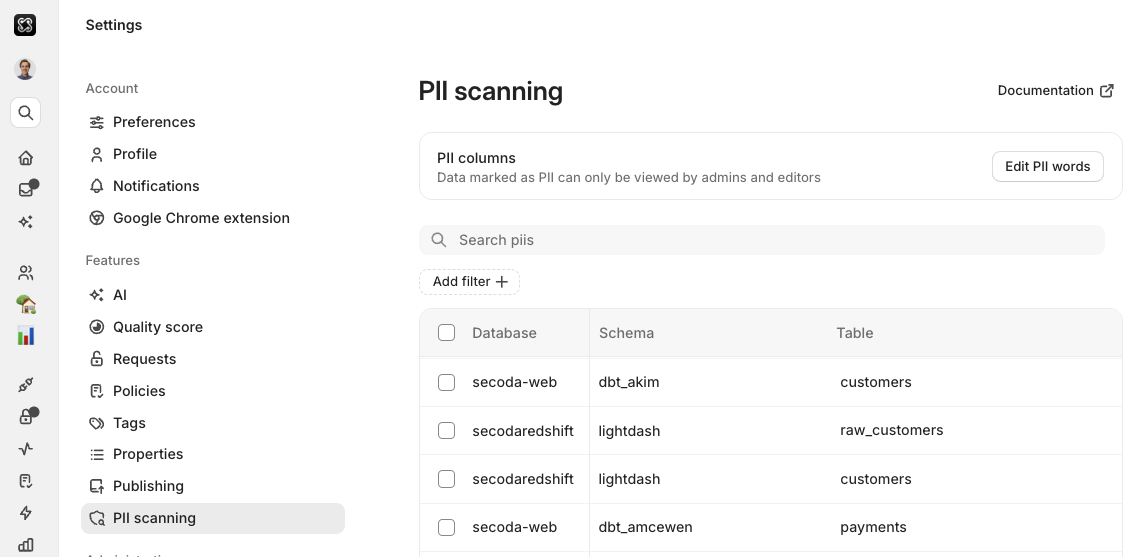Open the Add filter dropdown
Screen dimensions: 1147x557
coord(469,282)
